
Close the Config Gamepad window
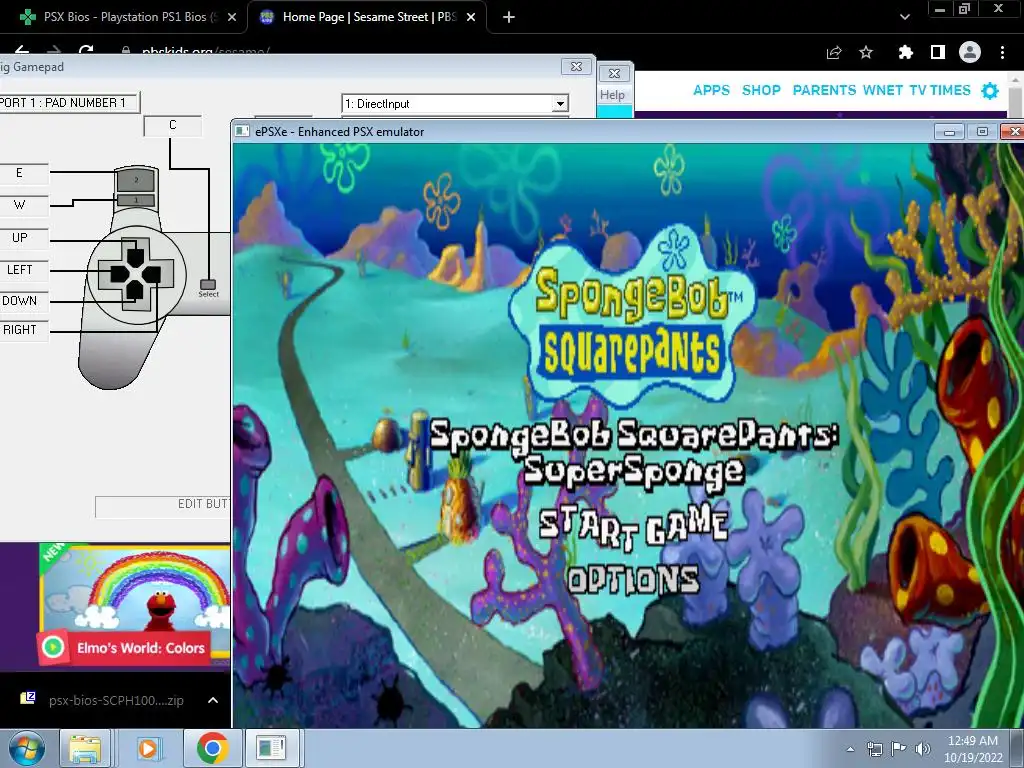577,67
